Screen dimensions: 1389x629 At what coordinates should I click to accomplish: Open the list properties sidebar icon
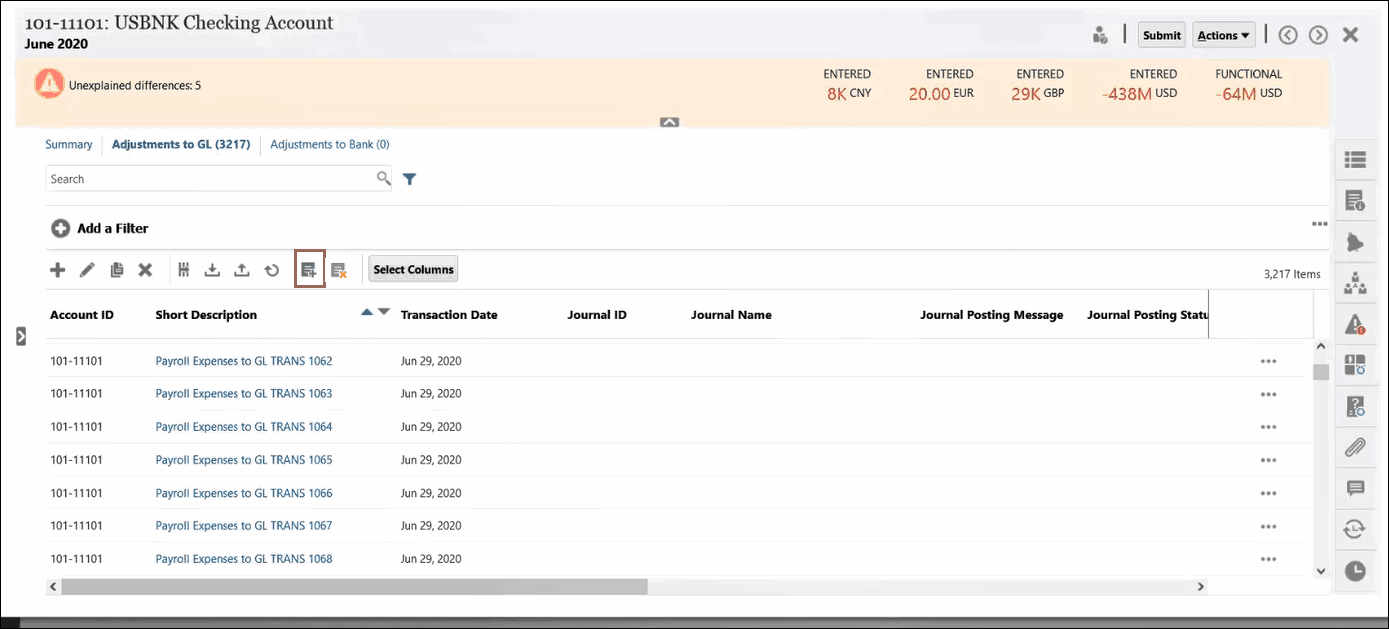tap(1355, 159)
